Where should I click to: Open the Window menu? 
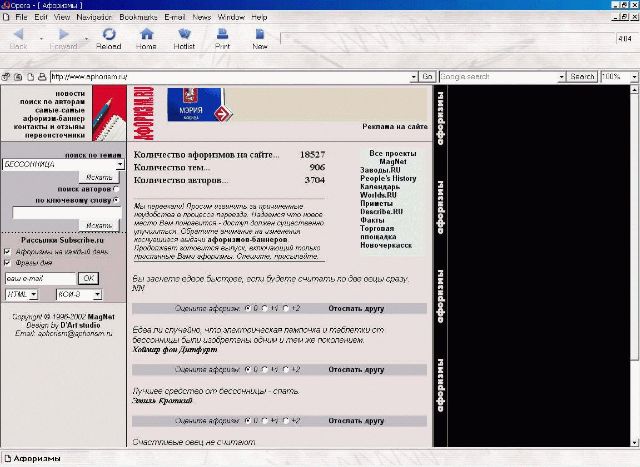(231, 17)
